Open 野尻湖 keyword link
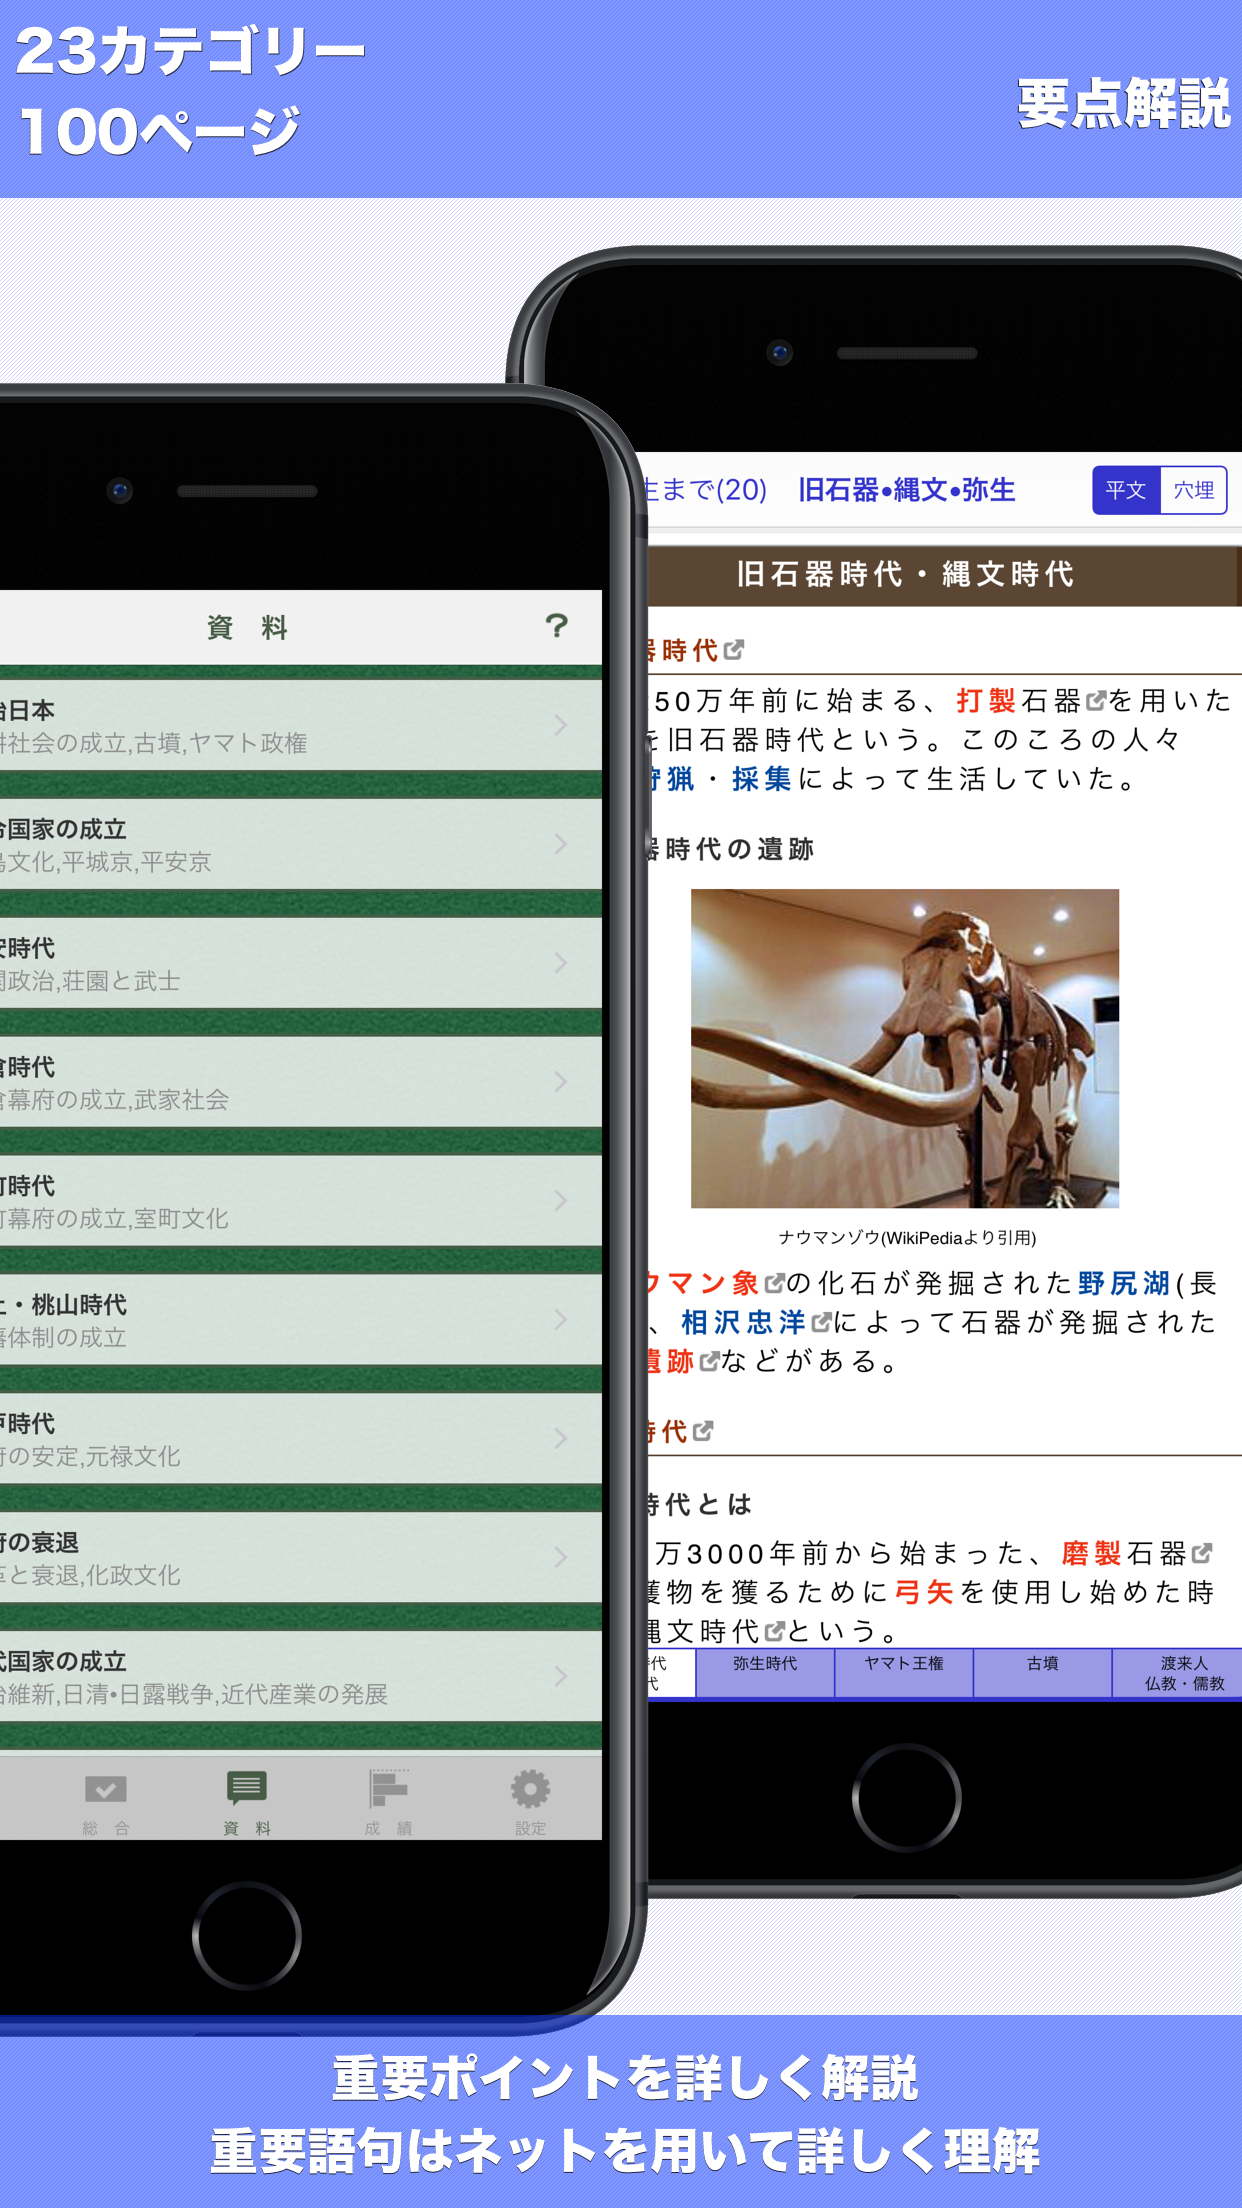 1124,1283
